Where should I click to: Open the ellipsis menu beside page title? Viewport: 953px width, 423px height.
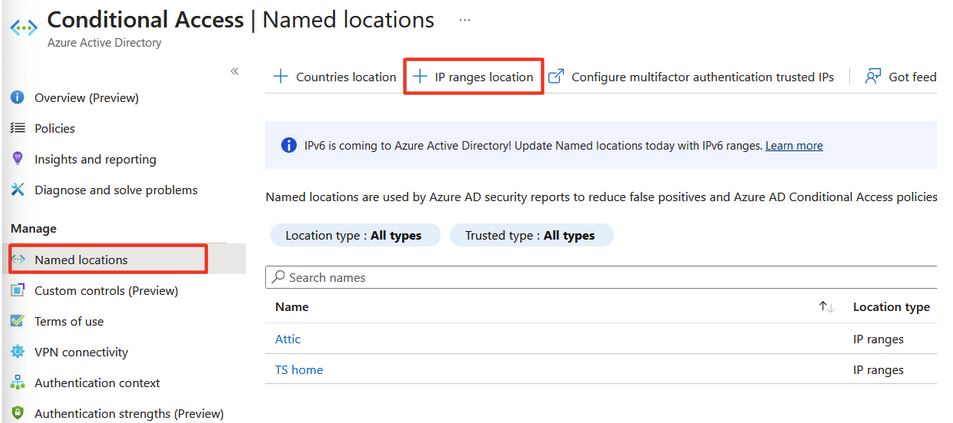(x=465, y=20)
